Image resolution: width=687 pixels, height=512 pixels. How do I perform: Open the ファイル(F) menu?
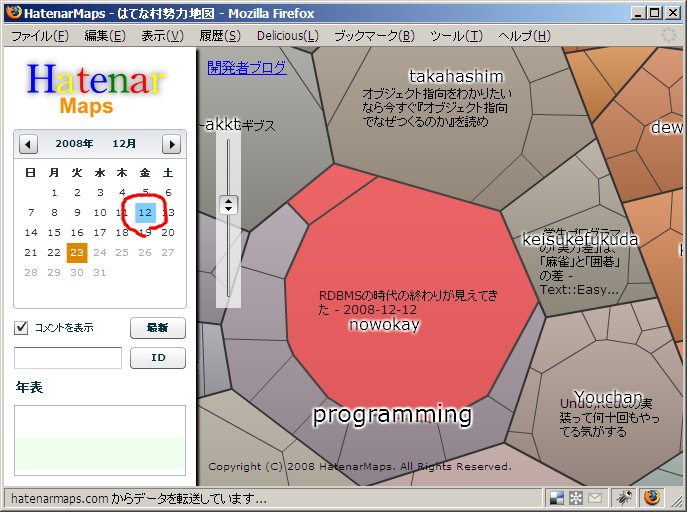coord(40,36)
